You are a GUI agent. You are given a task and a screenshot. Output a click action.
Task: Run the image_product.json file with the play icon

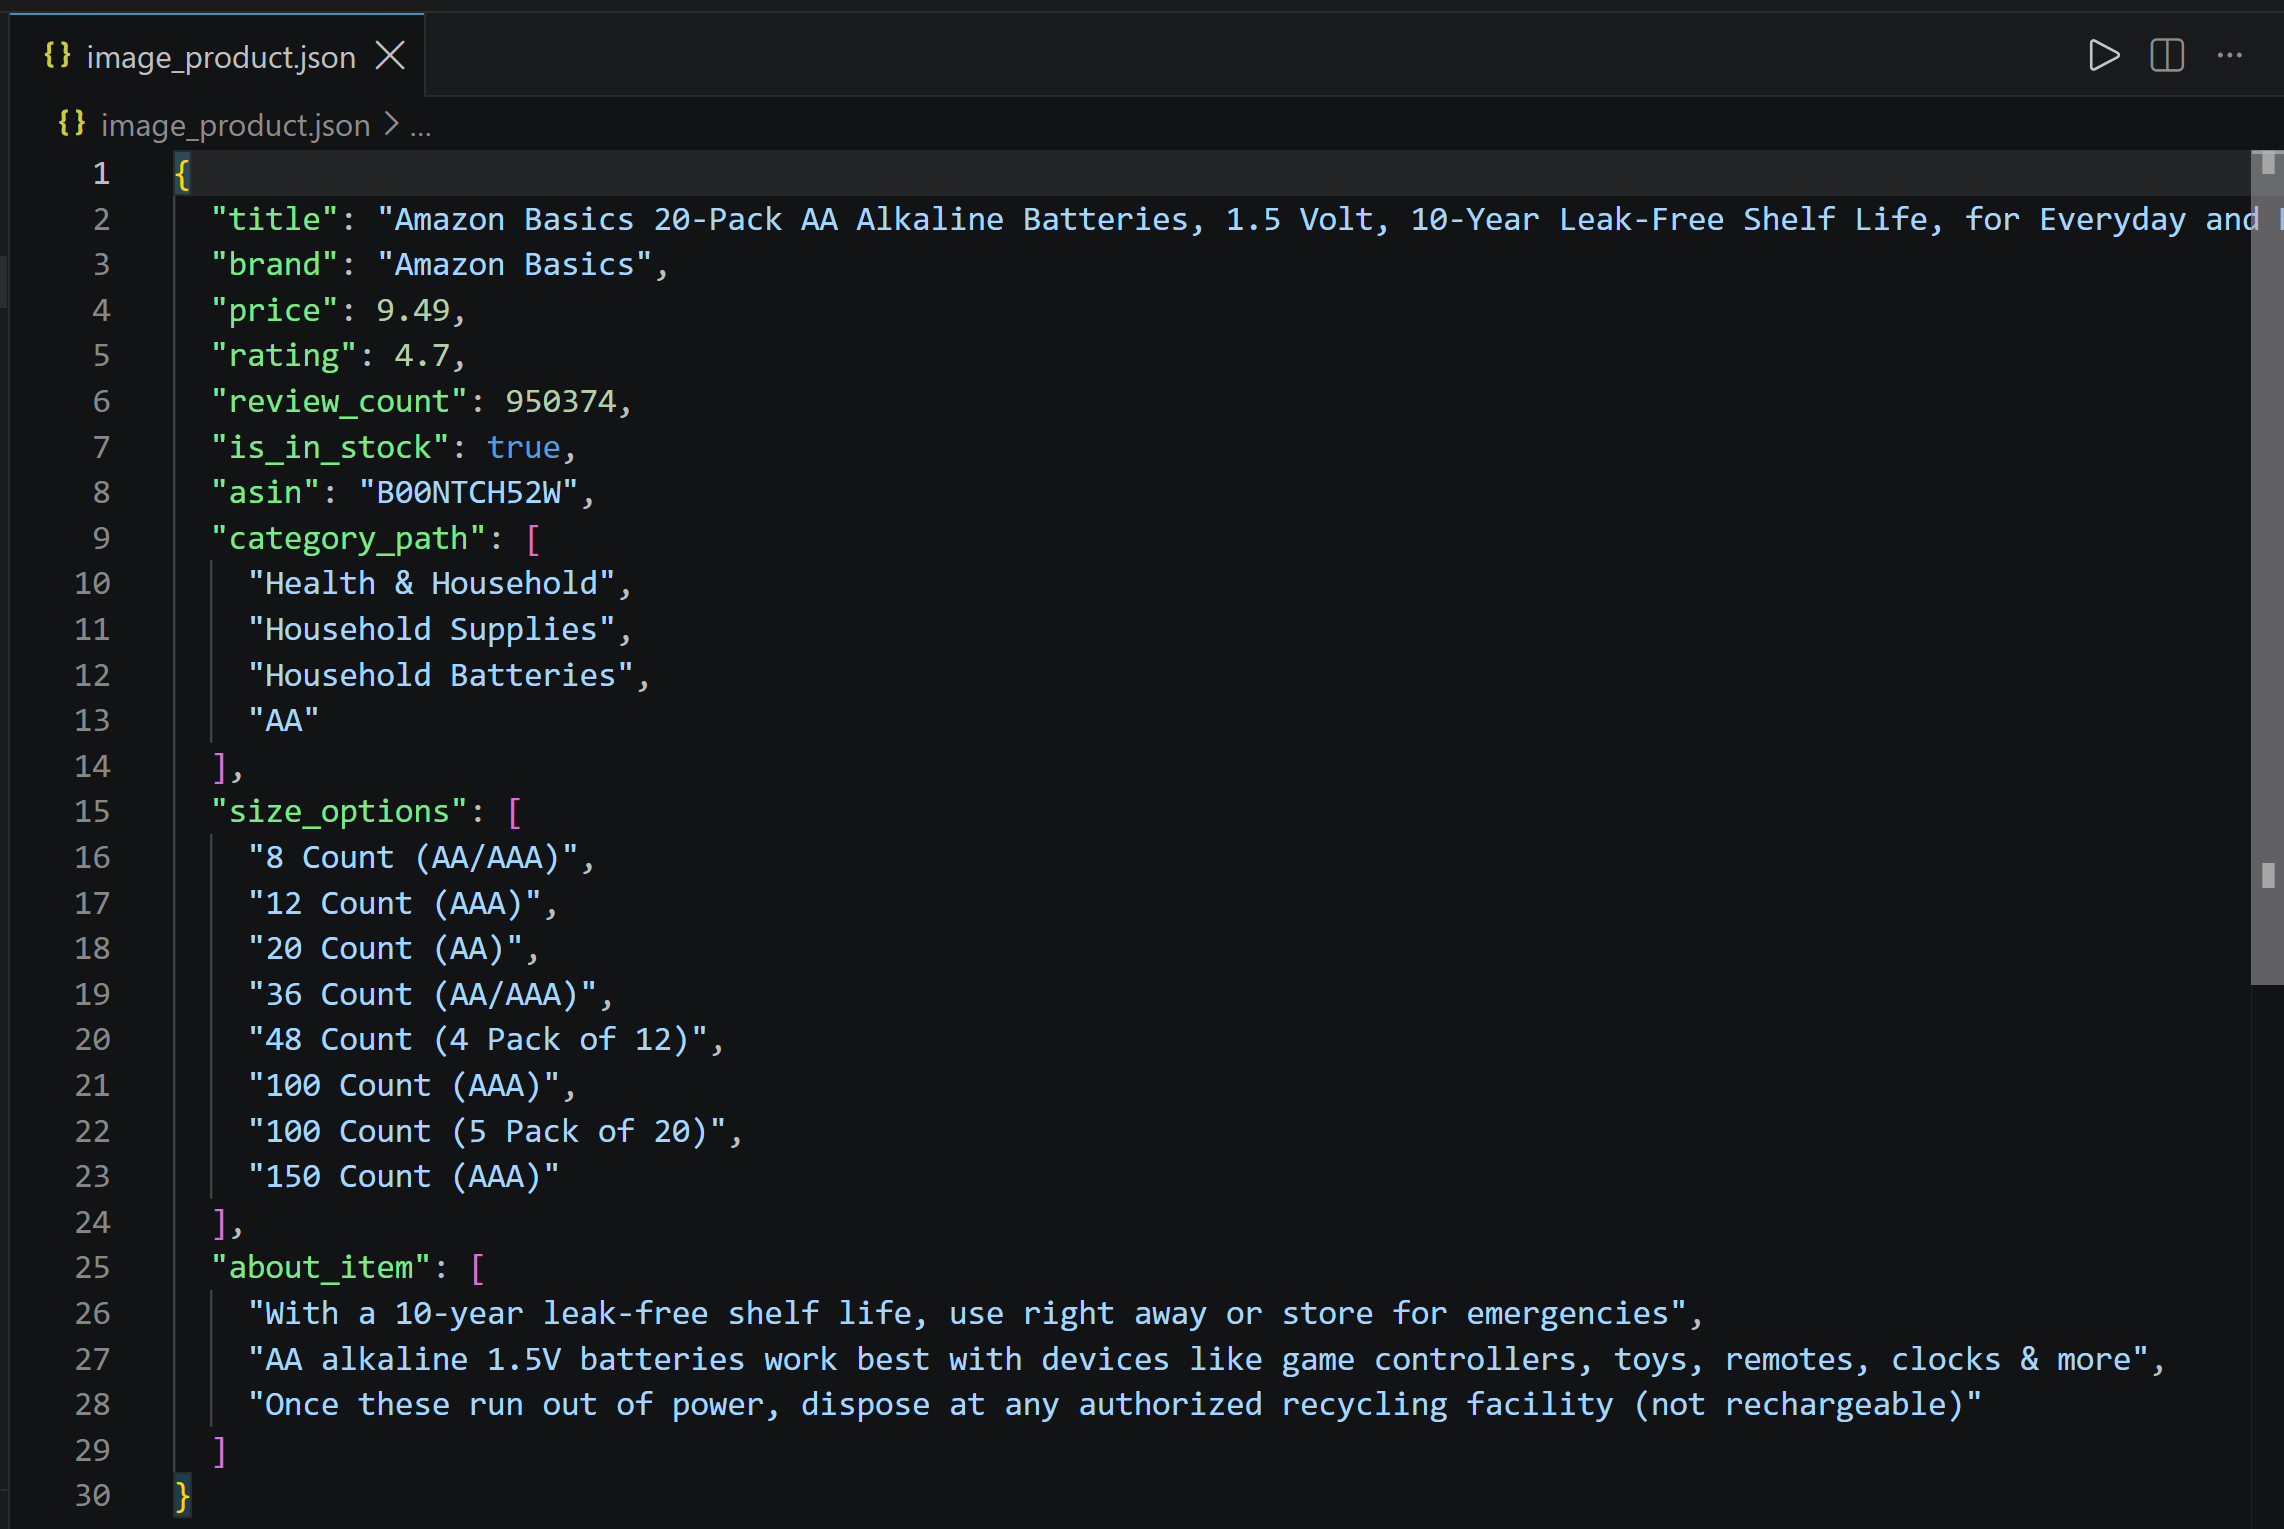point(2104,55)
